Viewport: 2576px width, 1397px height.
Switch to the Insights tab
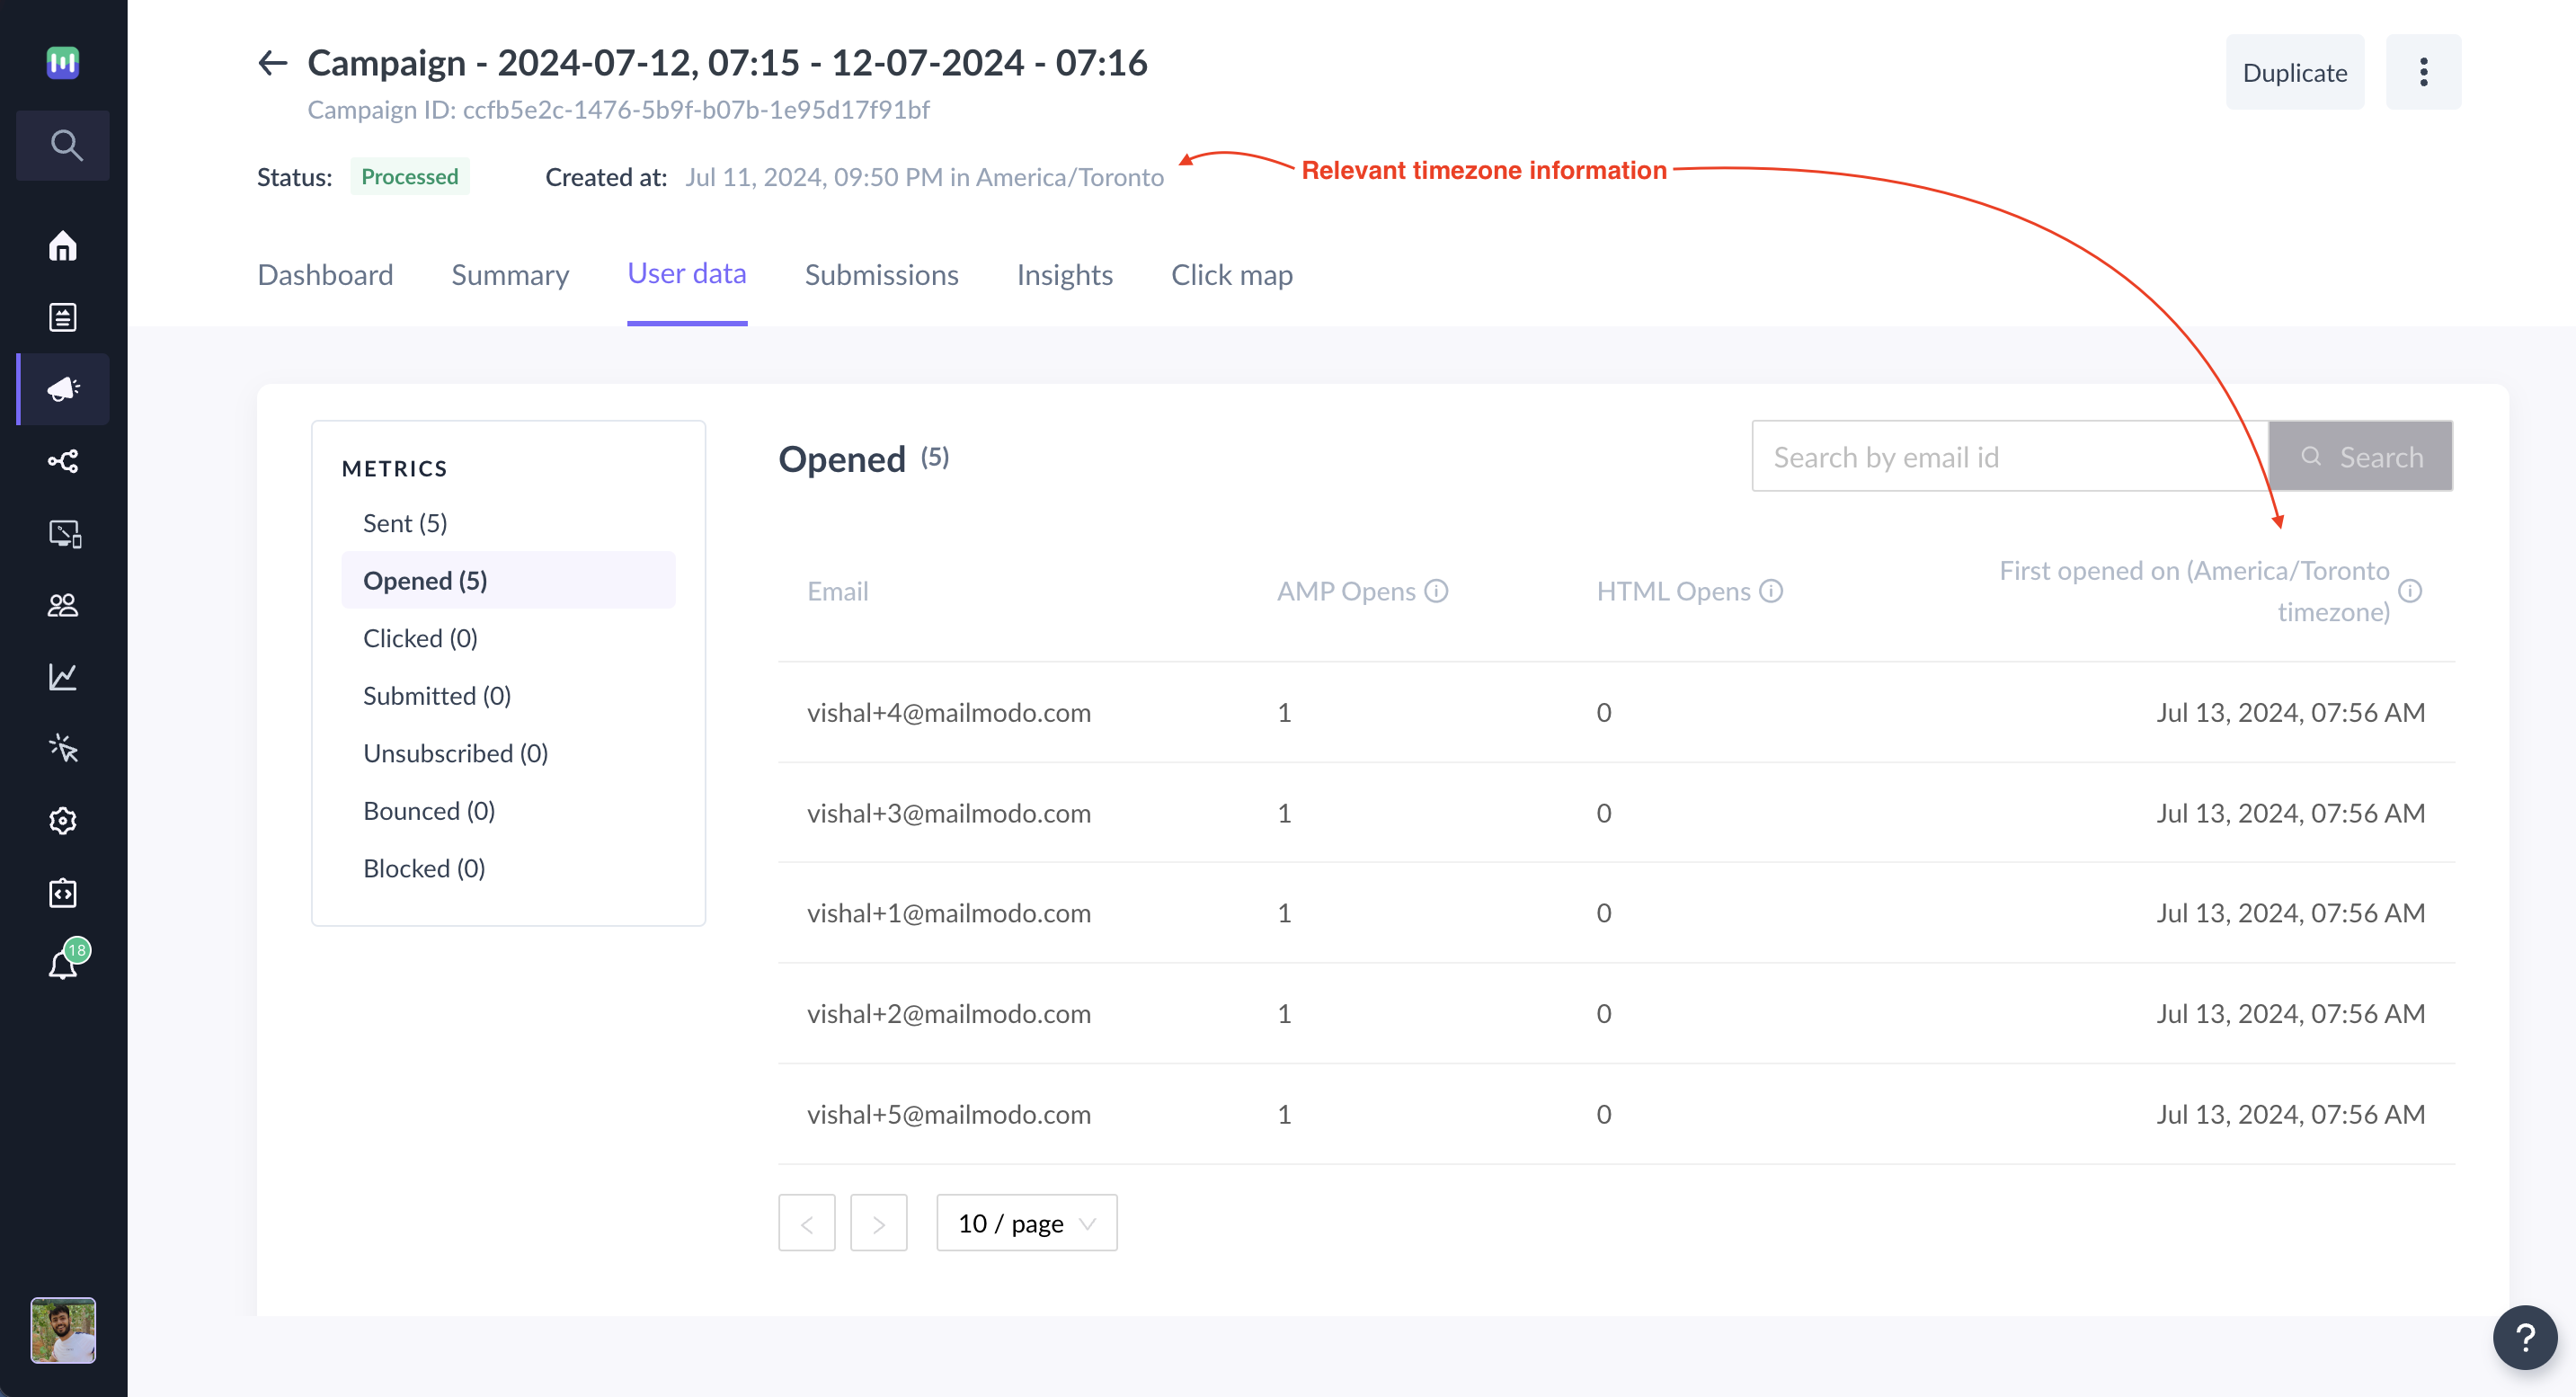click(x=1064, y=273)
